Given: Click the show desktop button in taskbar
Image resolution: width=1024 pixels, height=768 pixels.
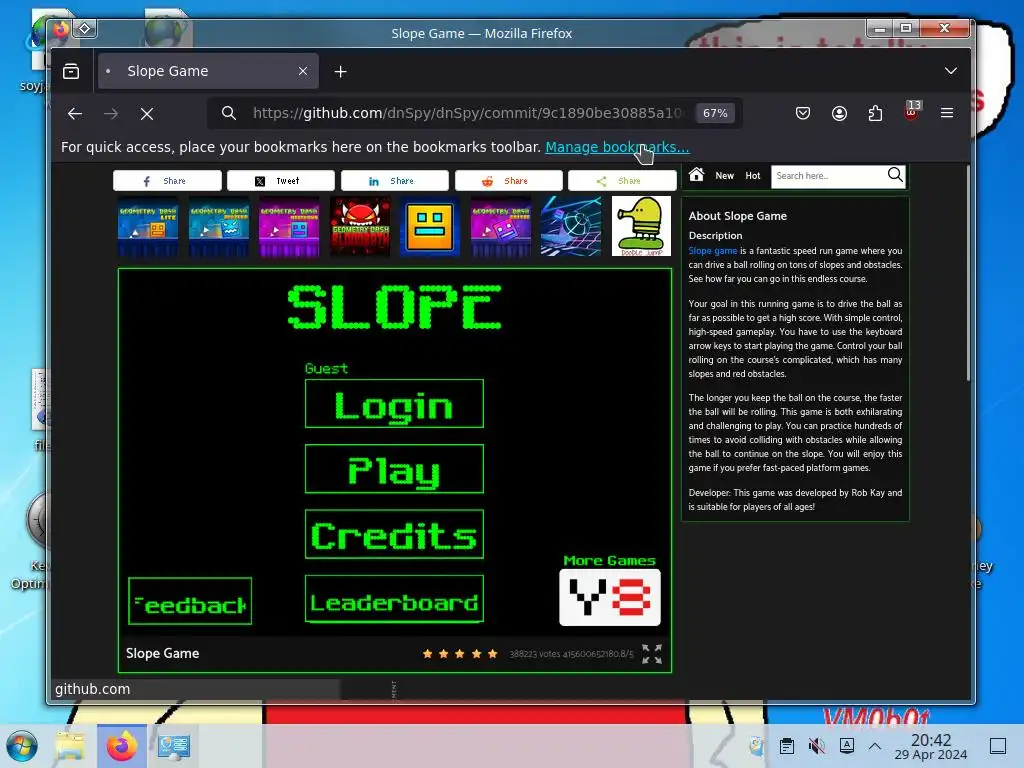Looking at the screenshot, I should tap(998, 746).
